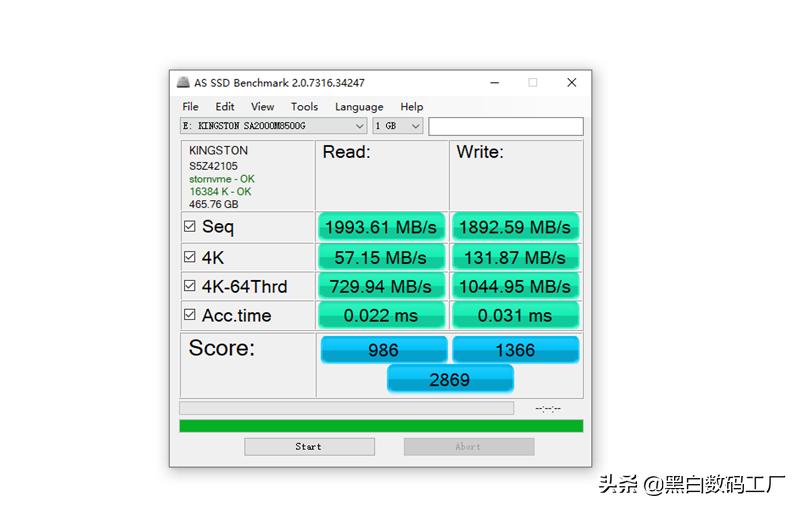
Task: Click the 4K read result 57.15 MB/s
Action: [x=381, y=258]
